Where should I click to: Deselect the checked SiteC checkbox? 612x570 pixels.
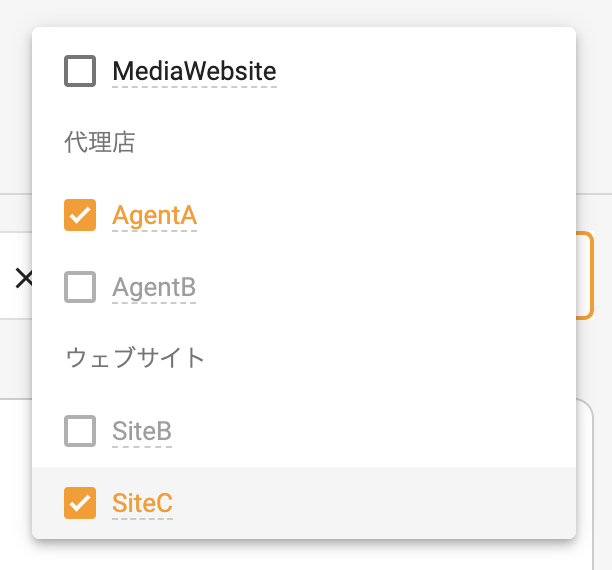[x=80, y=502]
